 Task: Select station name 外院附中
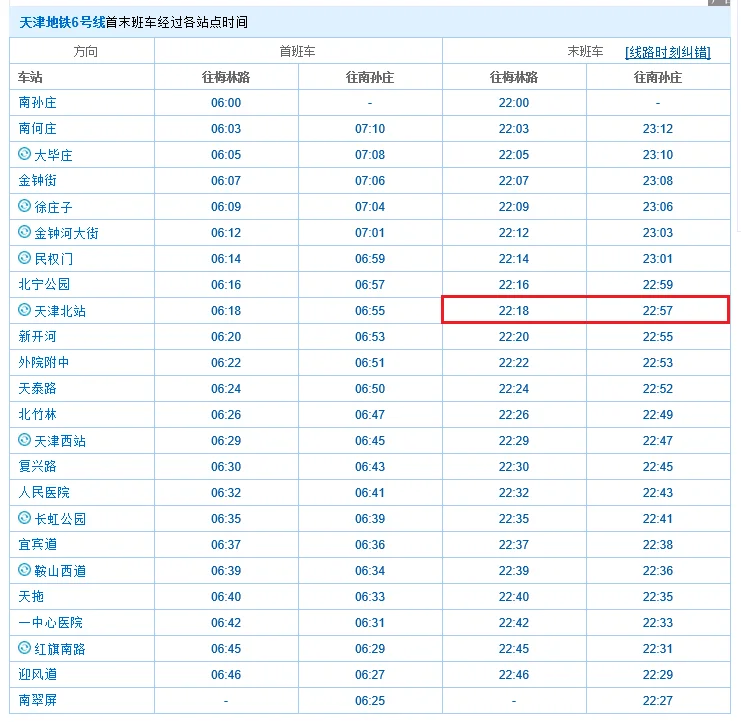pyautogui.click(x=43, y=362)
